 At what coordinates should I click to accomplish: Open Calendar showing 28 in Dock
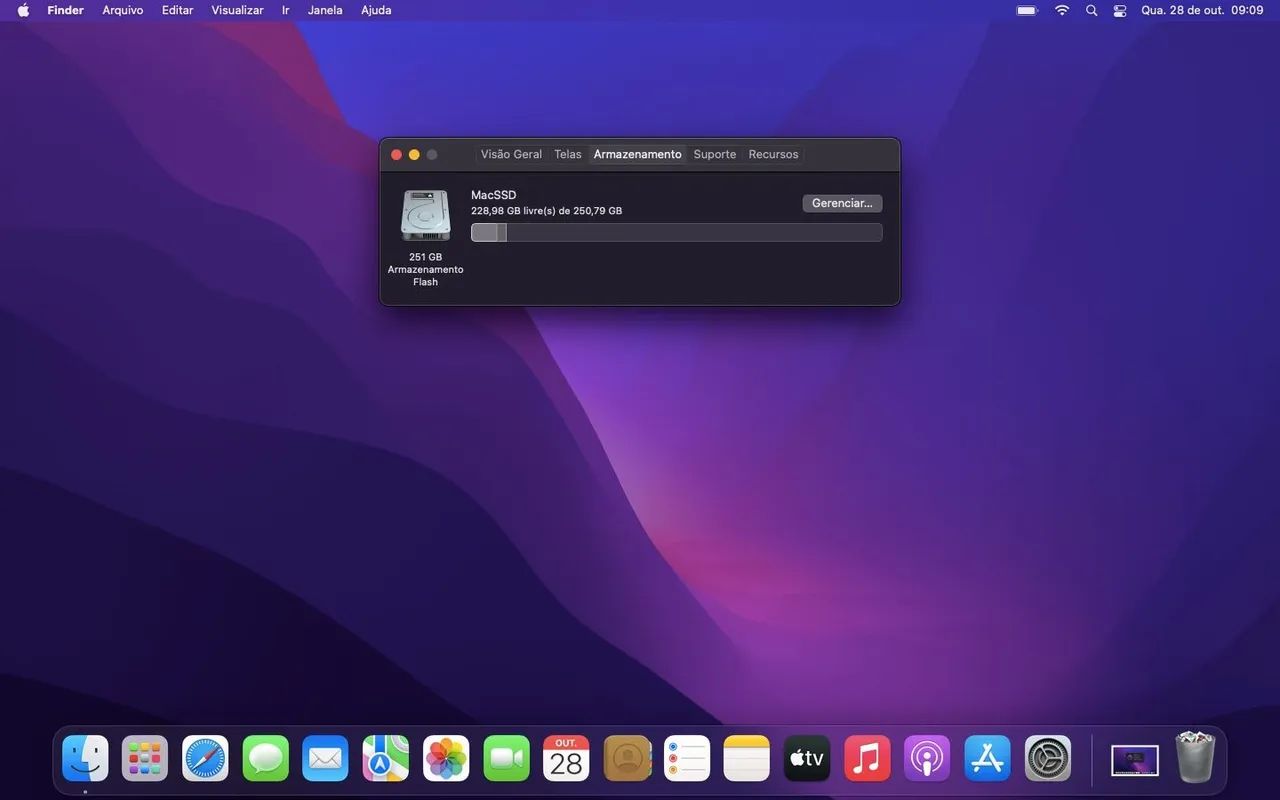tap(566, 758)
